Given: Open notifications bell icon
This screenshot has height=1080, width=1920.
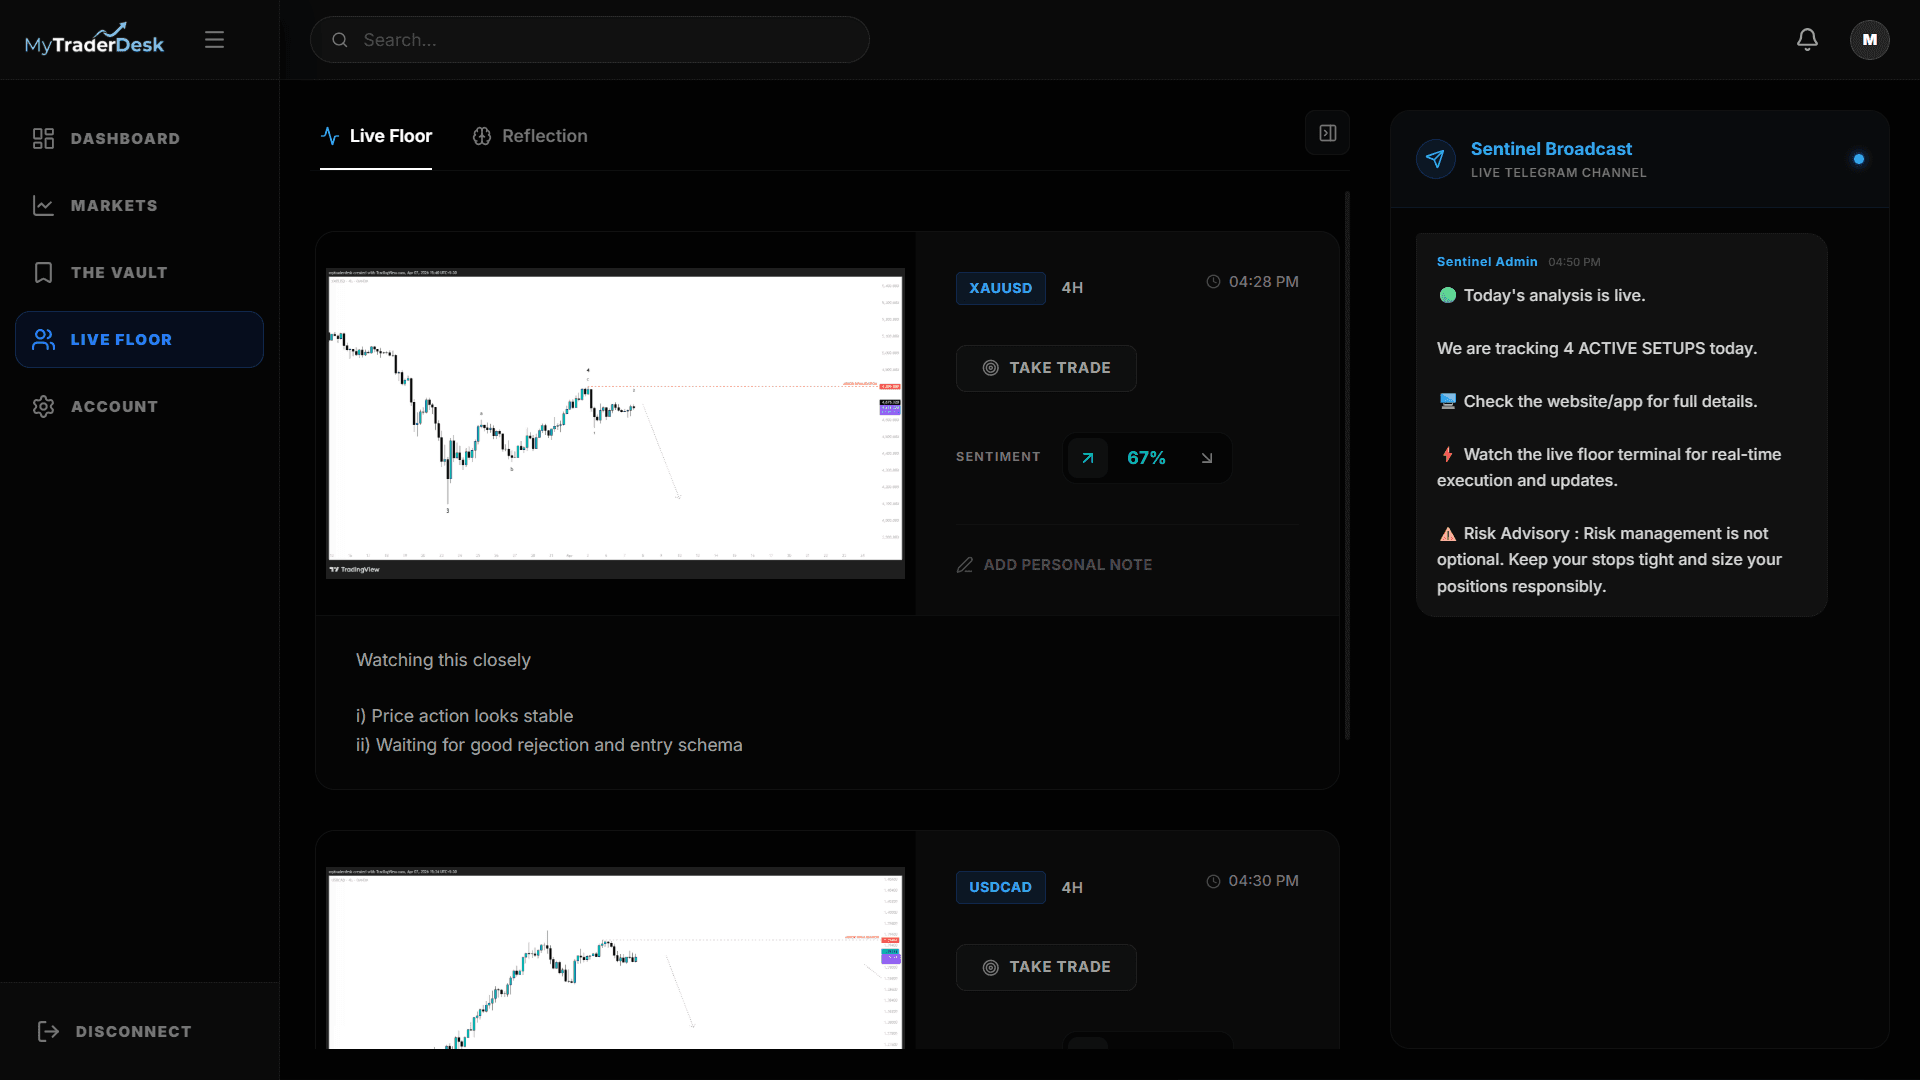Looking at the screenshot, I should pyautogui.click(x=1807, y=40).
